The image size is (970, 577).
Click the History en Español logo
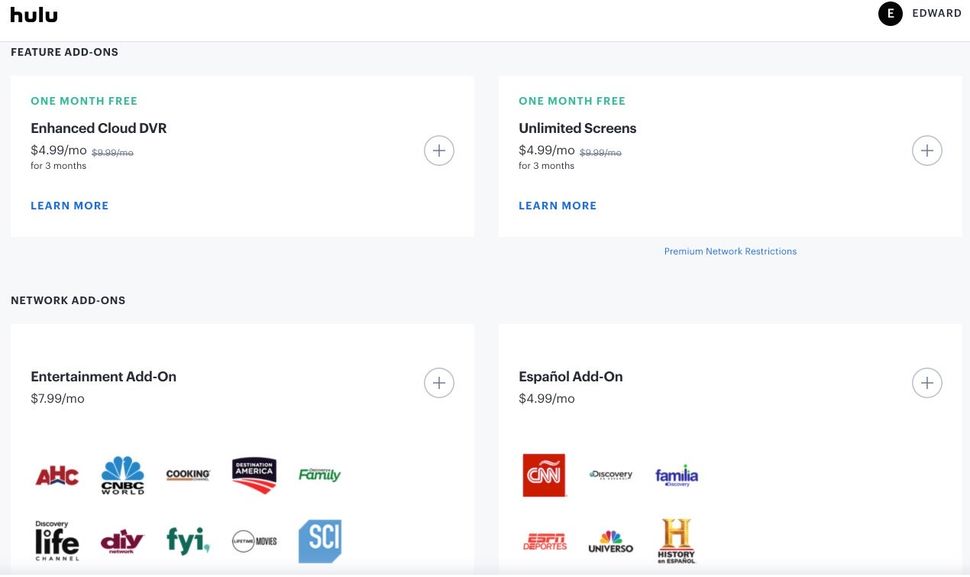pos(677,541)
